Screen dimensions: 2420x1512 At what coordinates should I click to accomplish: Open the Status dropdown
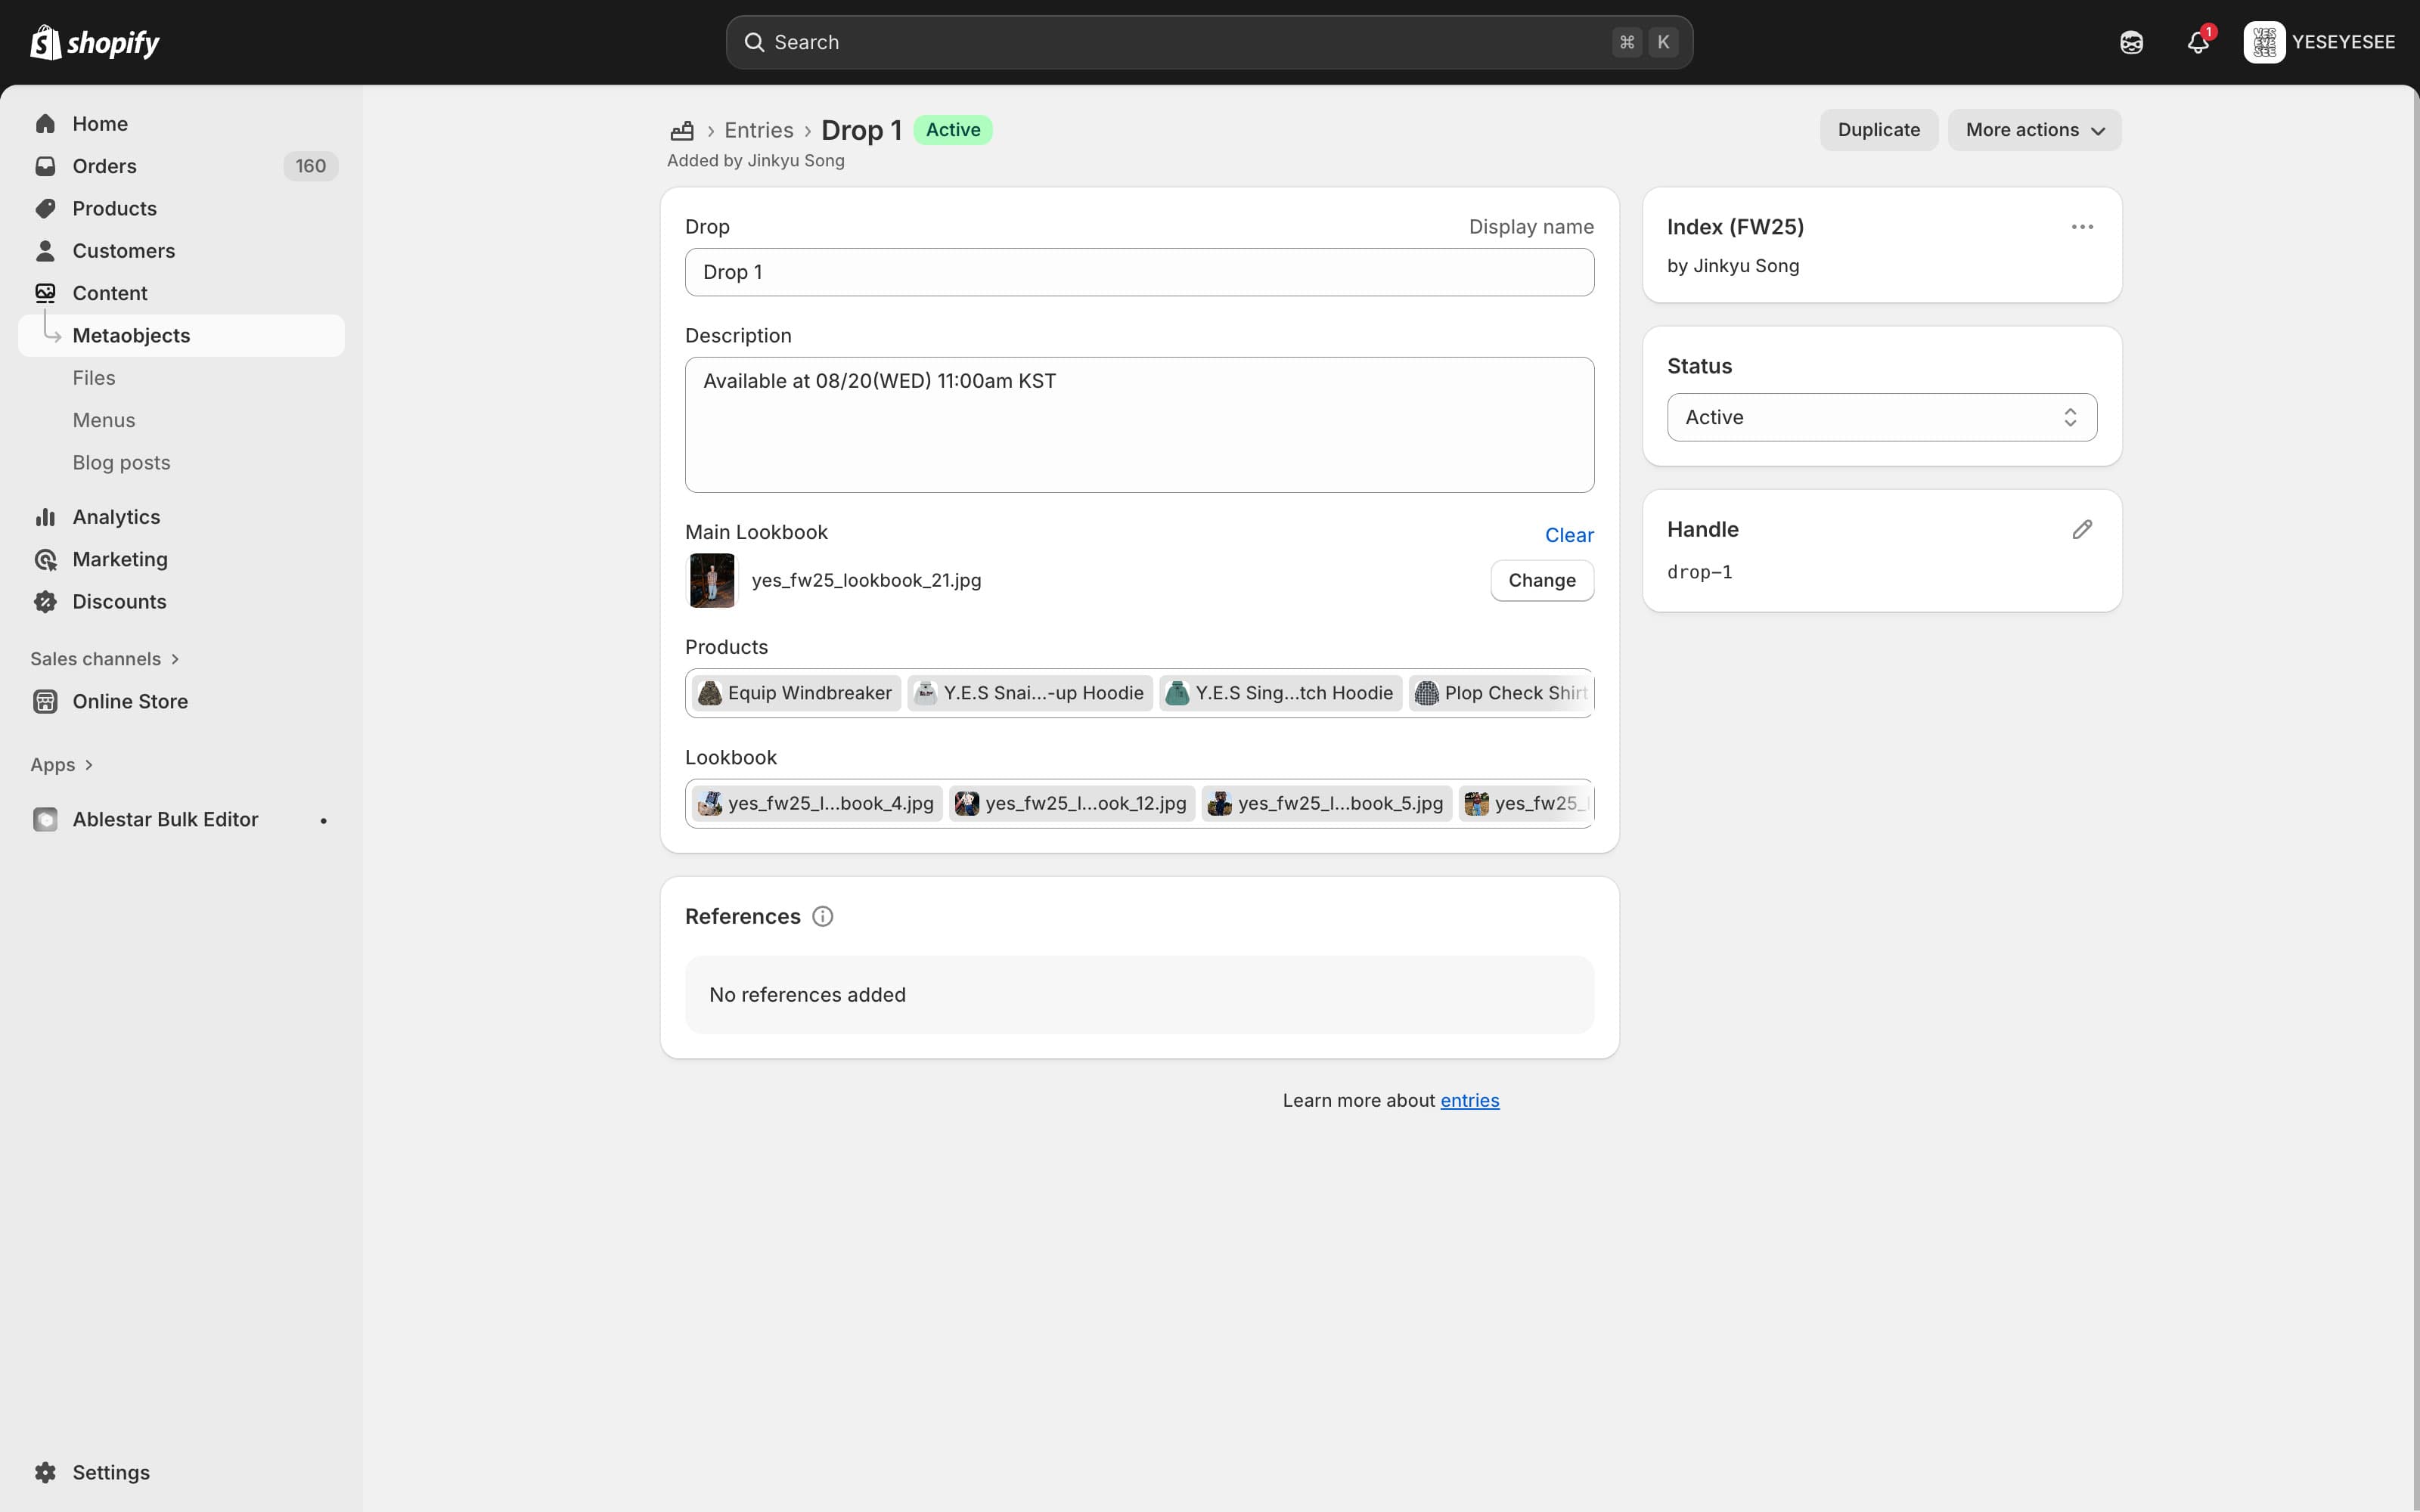click(x=1881, y=417)
